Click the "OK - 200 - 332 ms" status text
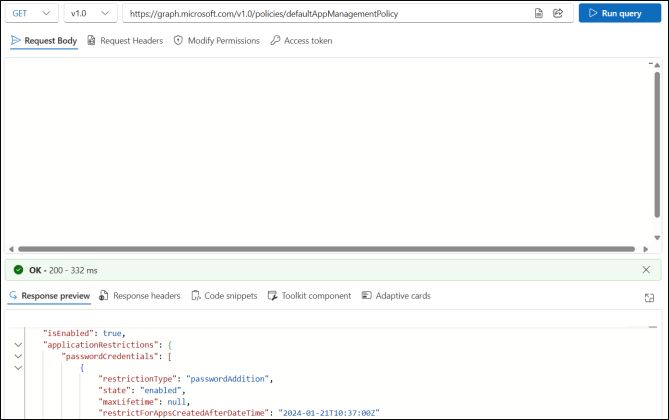The width and height of the screenshot is (669, 420). (x=63, y=270)
